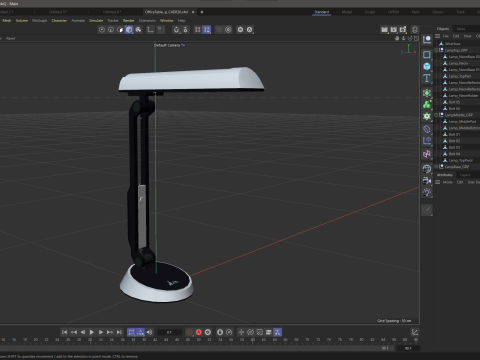Select the grayed pencil sketch icon
Screen dimensions: 480x360
[x=427, y=210]
